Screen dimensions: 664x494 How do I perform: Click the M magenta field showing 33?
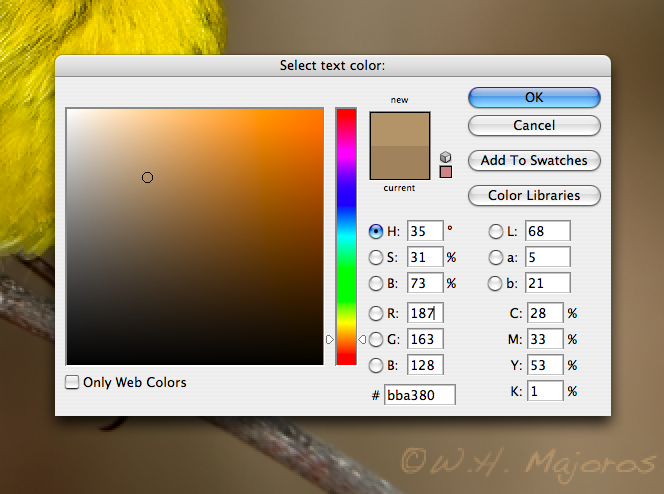[545, 339]
